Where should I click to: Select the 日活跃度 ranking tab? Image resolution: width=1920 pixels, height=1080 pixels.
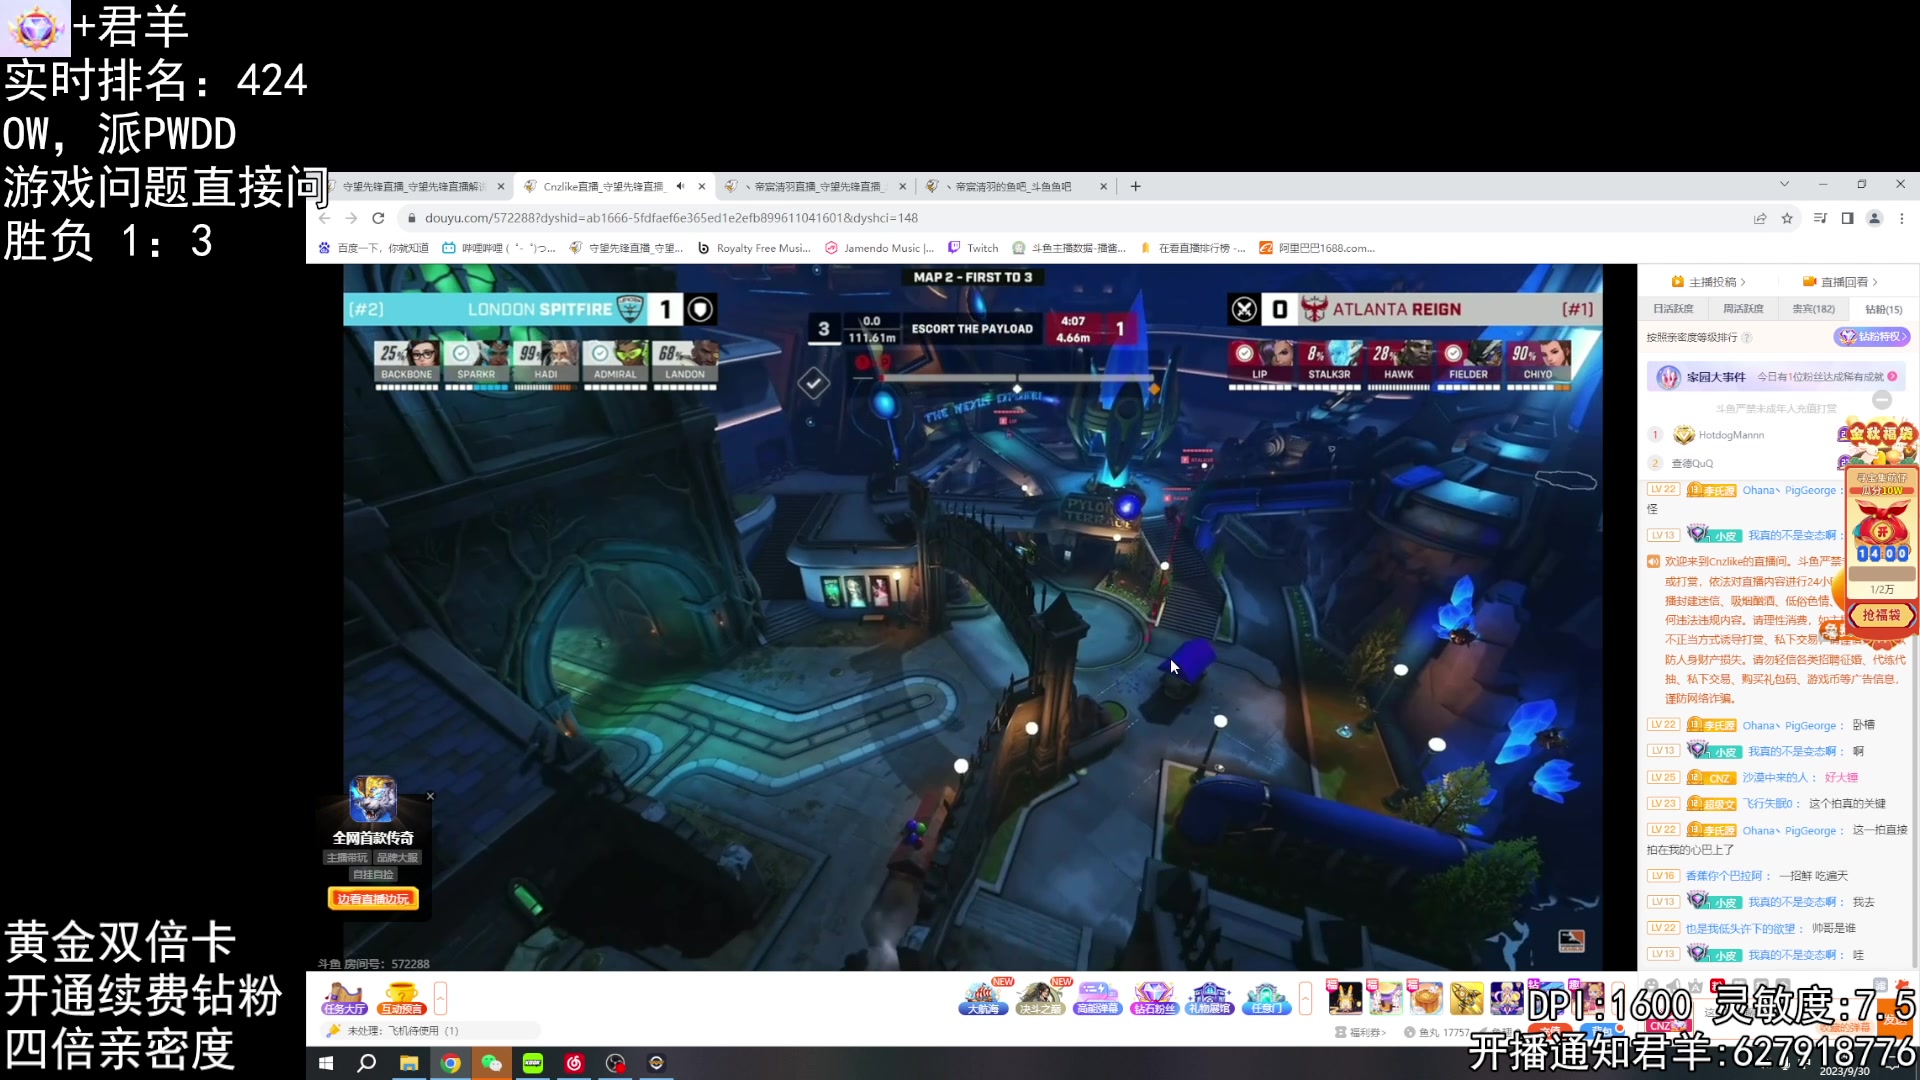coord(1673,309)
